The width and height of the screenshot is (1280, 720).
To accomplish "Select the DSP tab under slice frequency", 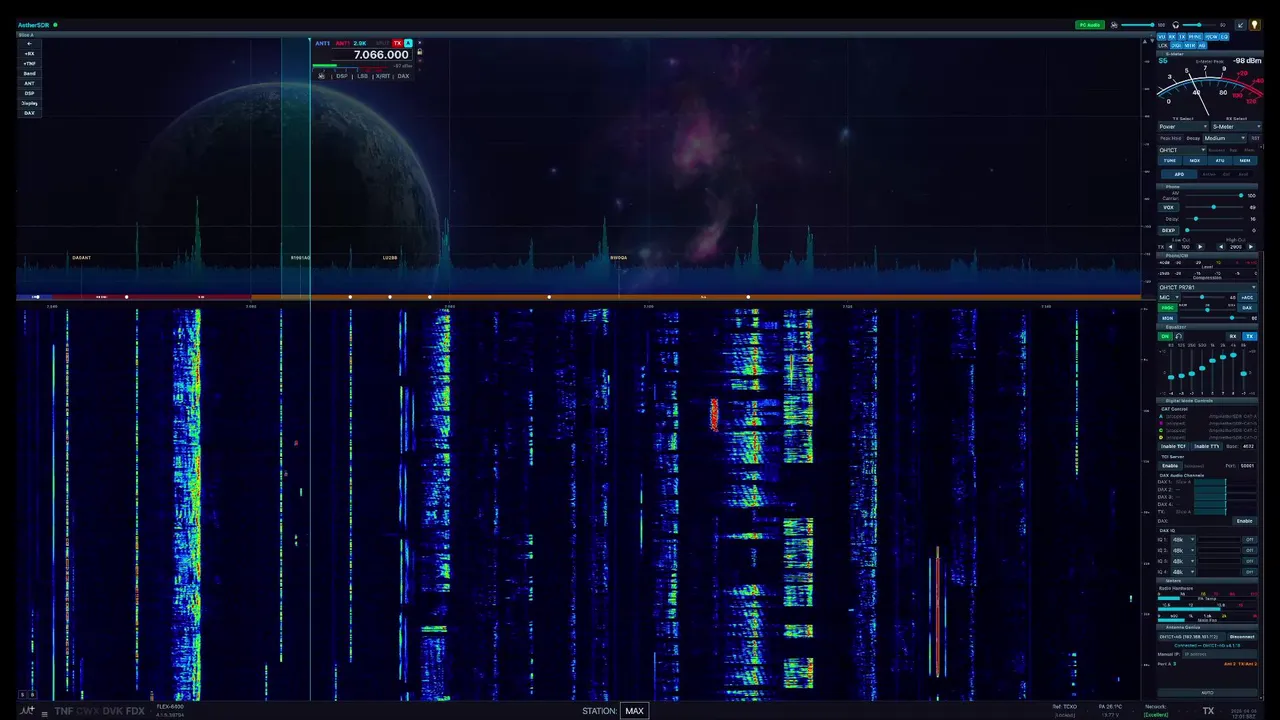I will 342,76.
